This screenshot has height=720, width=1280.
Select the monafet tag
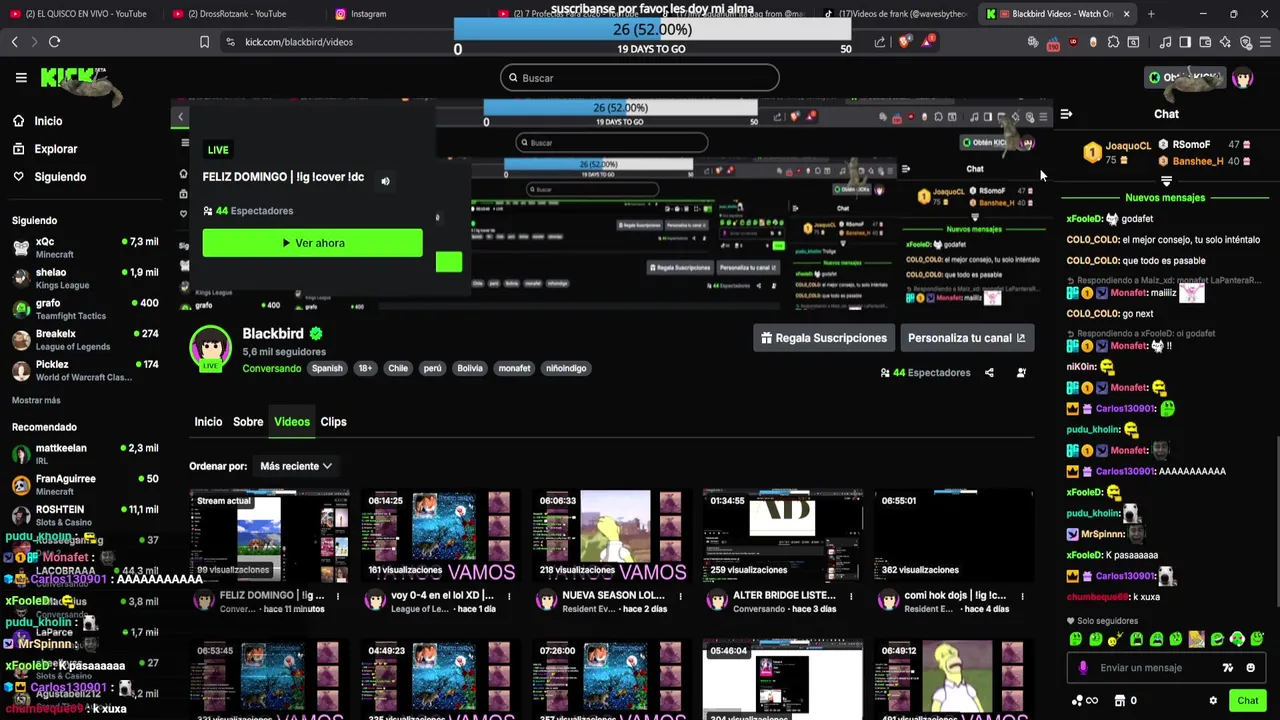(x=514, y=368)
